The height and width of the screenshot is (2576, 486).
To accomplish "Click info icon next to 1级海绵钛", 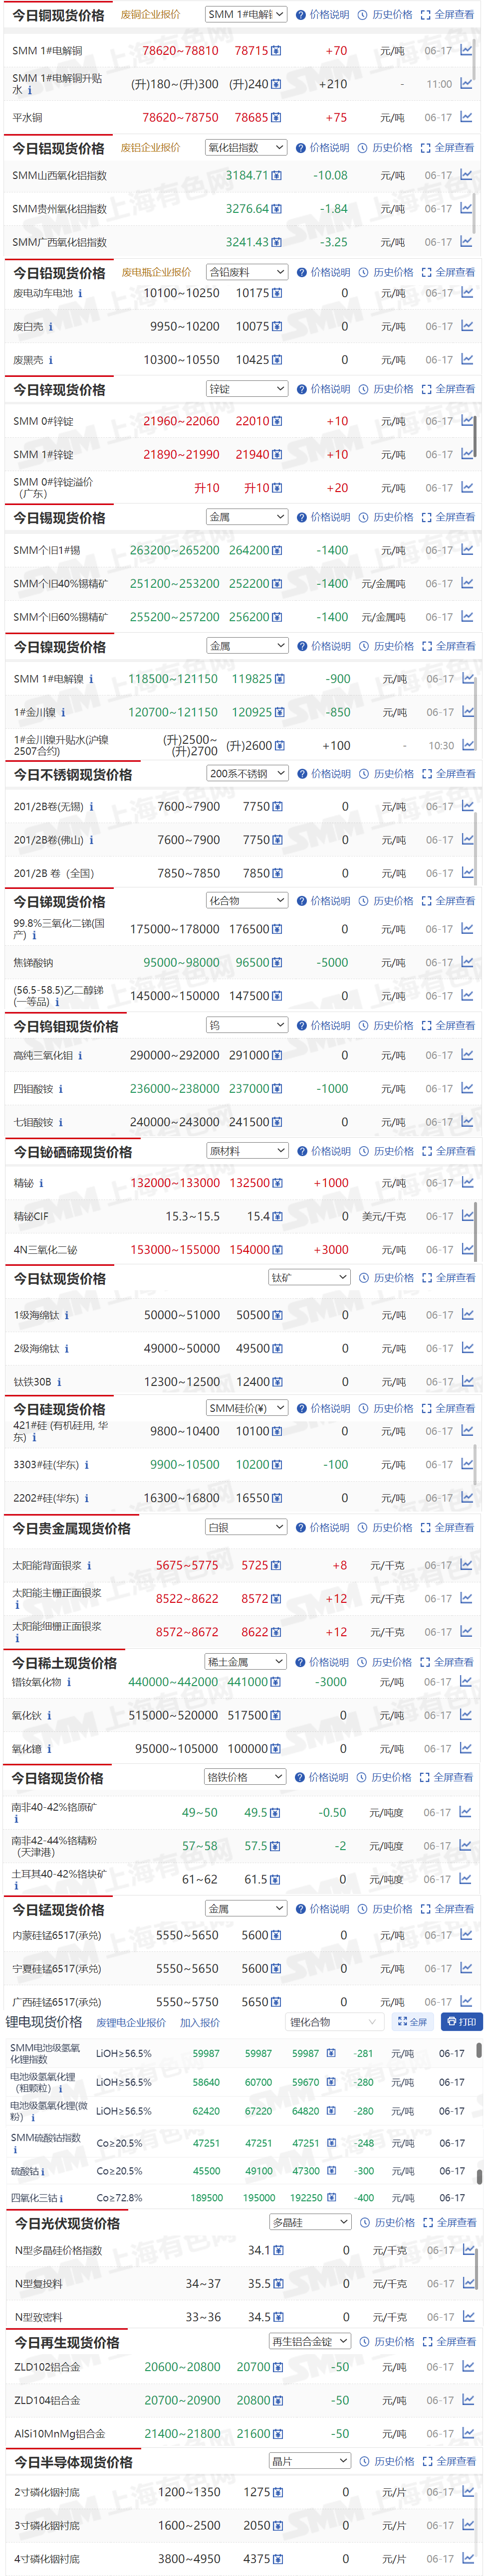I will 66,1315.
